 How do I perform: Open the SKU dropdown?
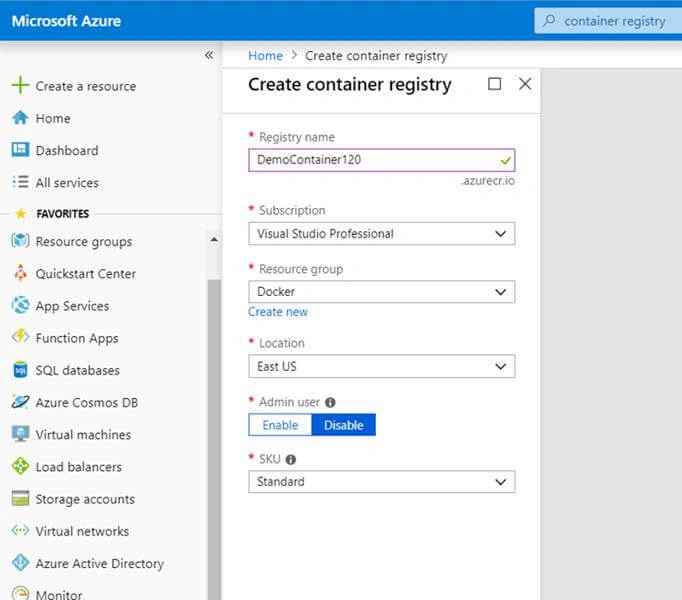point(381,482)
